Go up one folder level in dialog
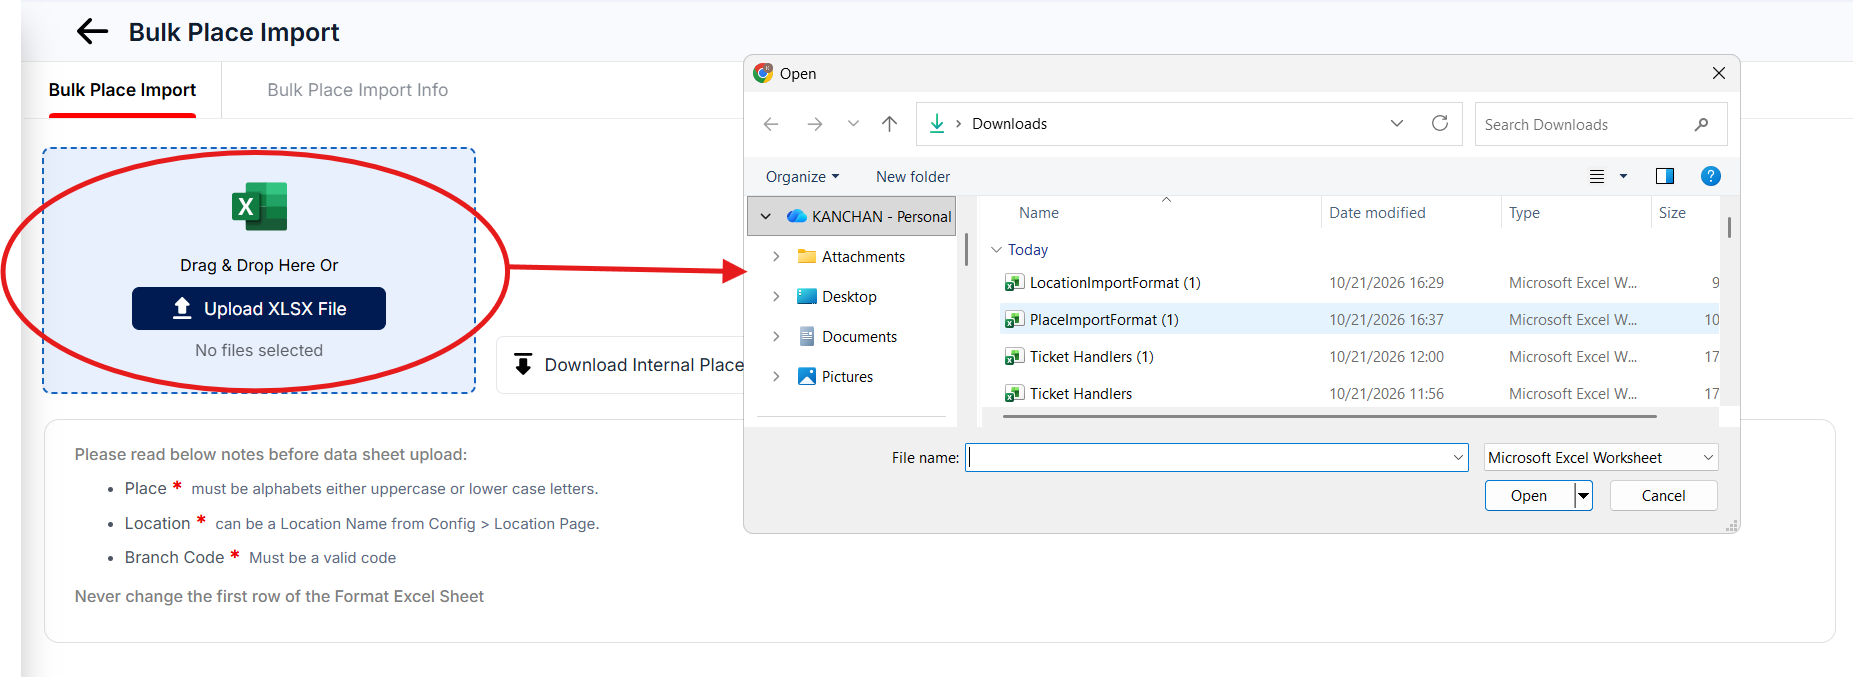 889,124
